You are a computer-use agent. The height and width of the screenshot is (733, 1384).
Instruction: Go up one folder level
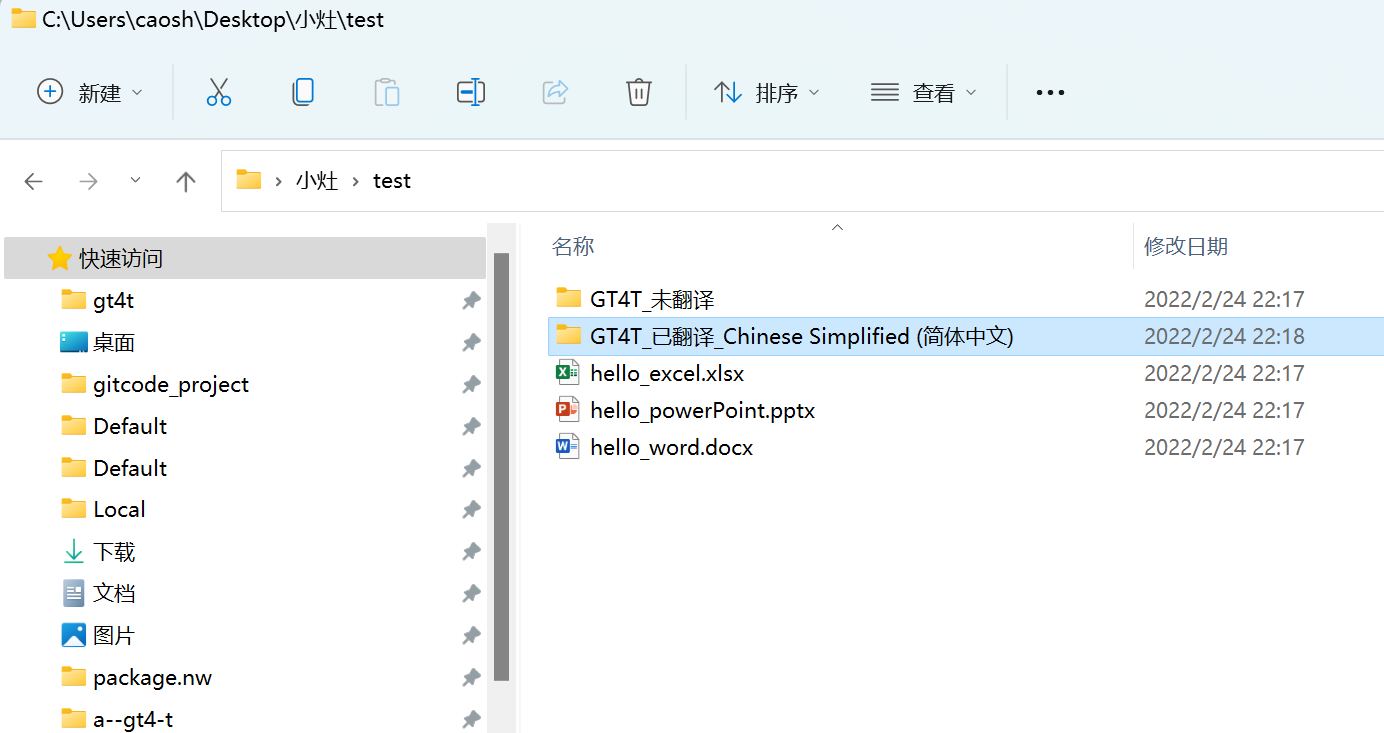[186, 181]
